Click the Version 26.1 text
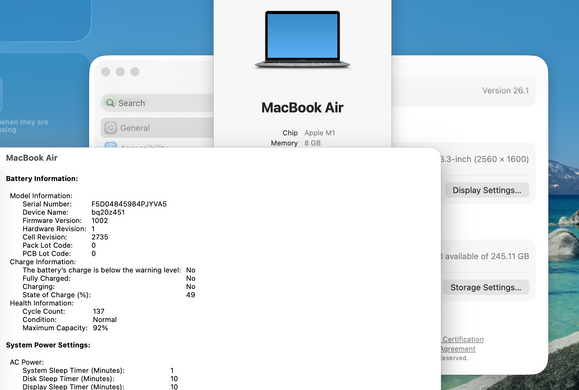Screen dimensions: 579x390 505,90
